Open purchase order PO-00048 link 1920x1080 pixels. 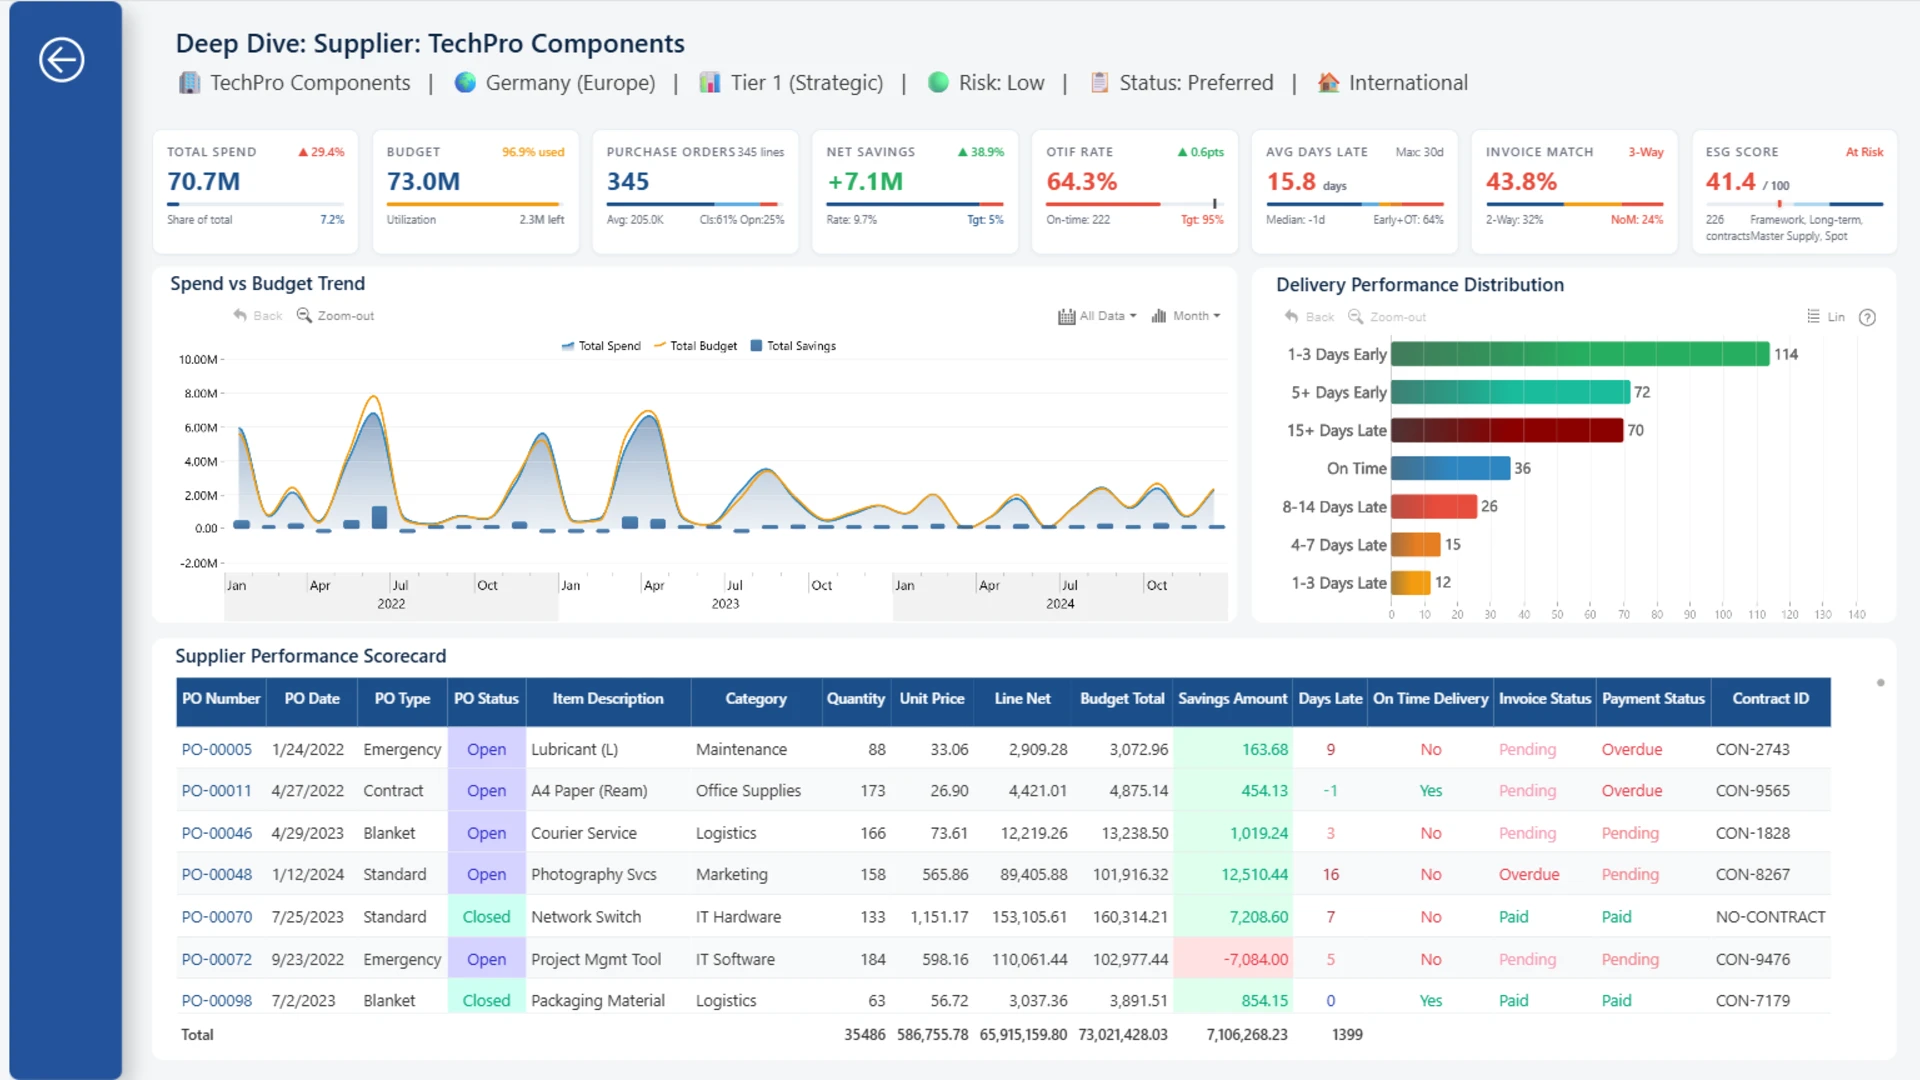(217, 875)
